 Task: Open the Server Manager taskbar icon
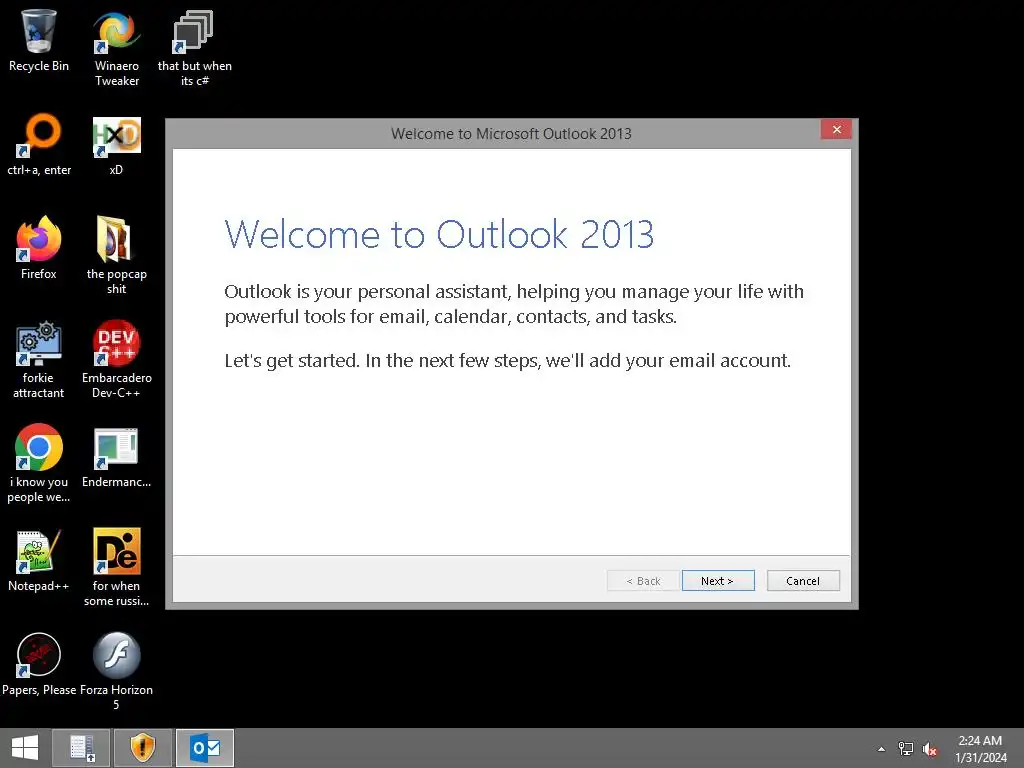[82, 748]
